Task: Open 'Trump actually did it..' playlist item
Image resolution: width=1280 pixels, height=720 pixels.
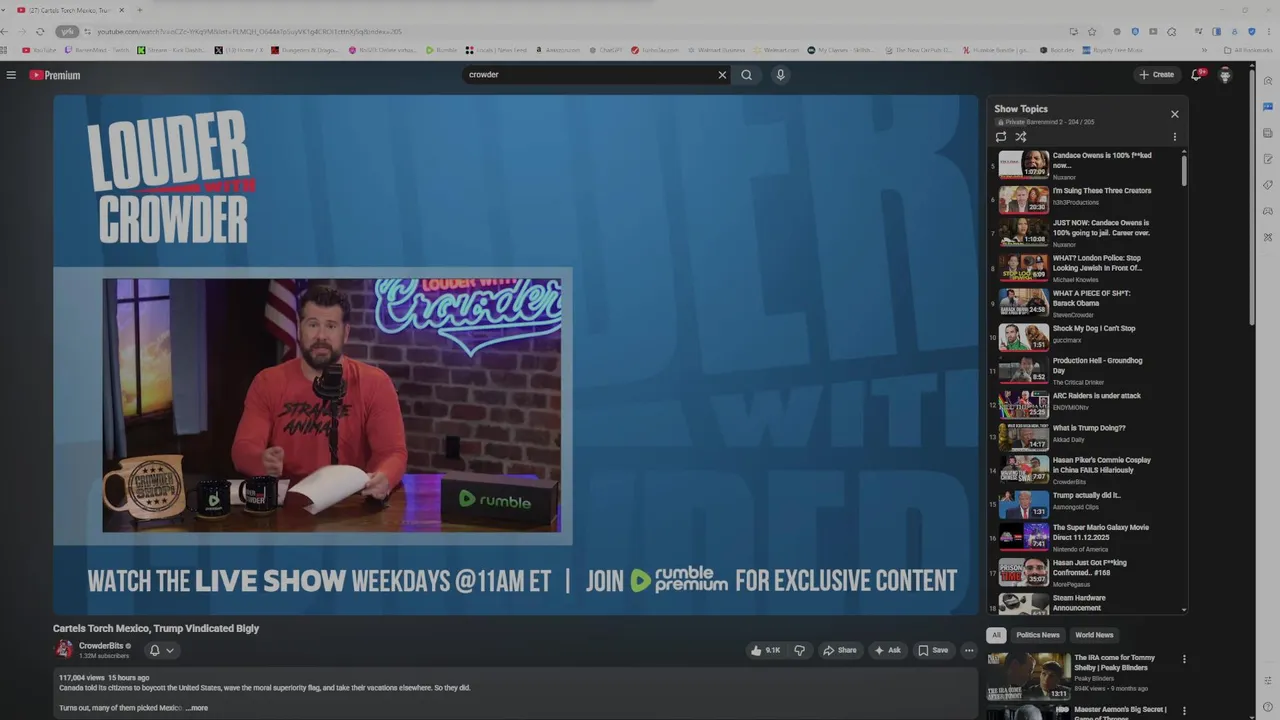Action: [x=1088, y=503]
